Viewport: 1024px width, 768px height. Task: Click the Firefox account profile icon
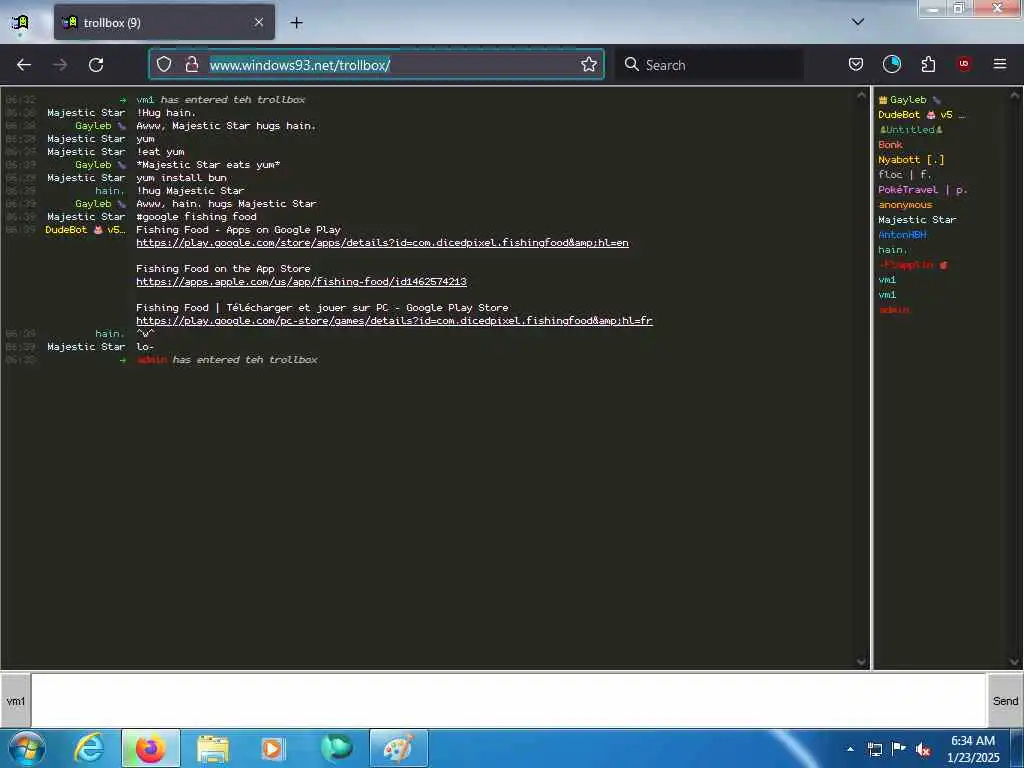[x=891, y=64]
